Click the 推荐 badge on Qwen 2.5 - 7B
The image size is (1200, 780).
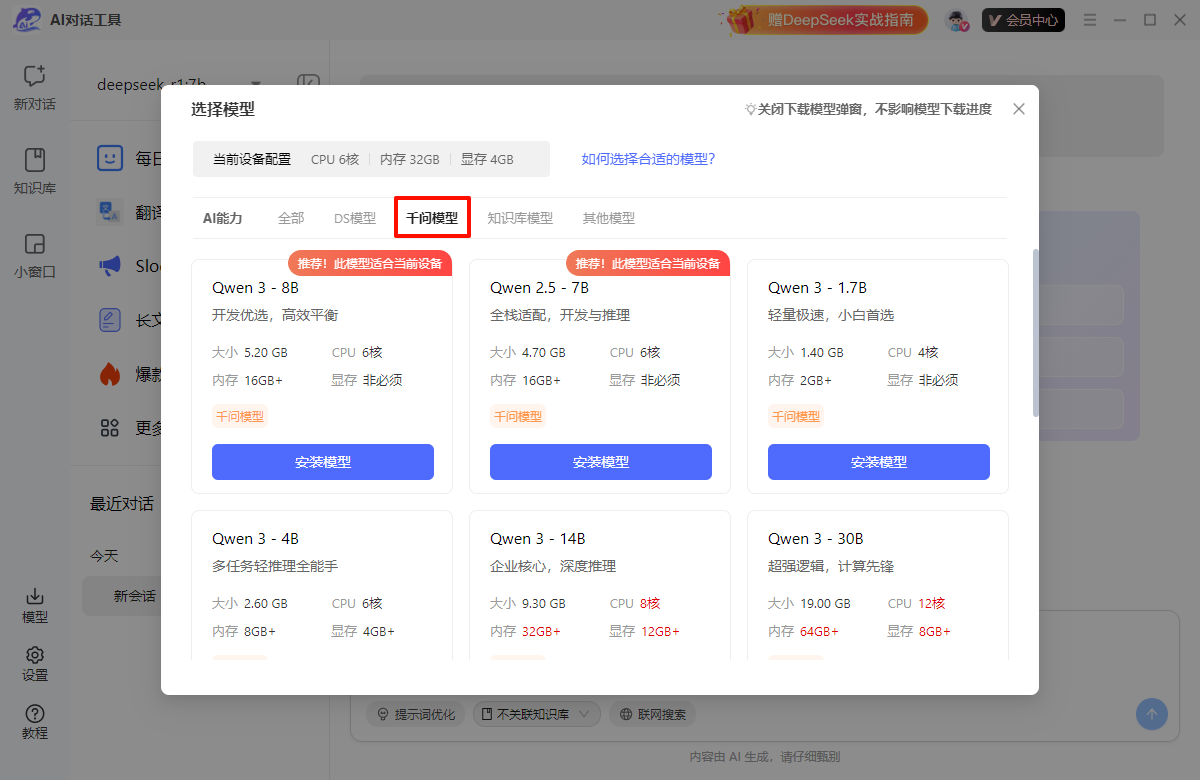(x=648, y=263)
